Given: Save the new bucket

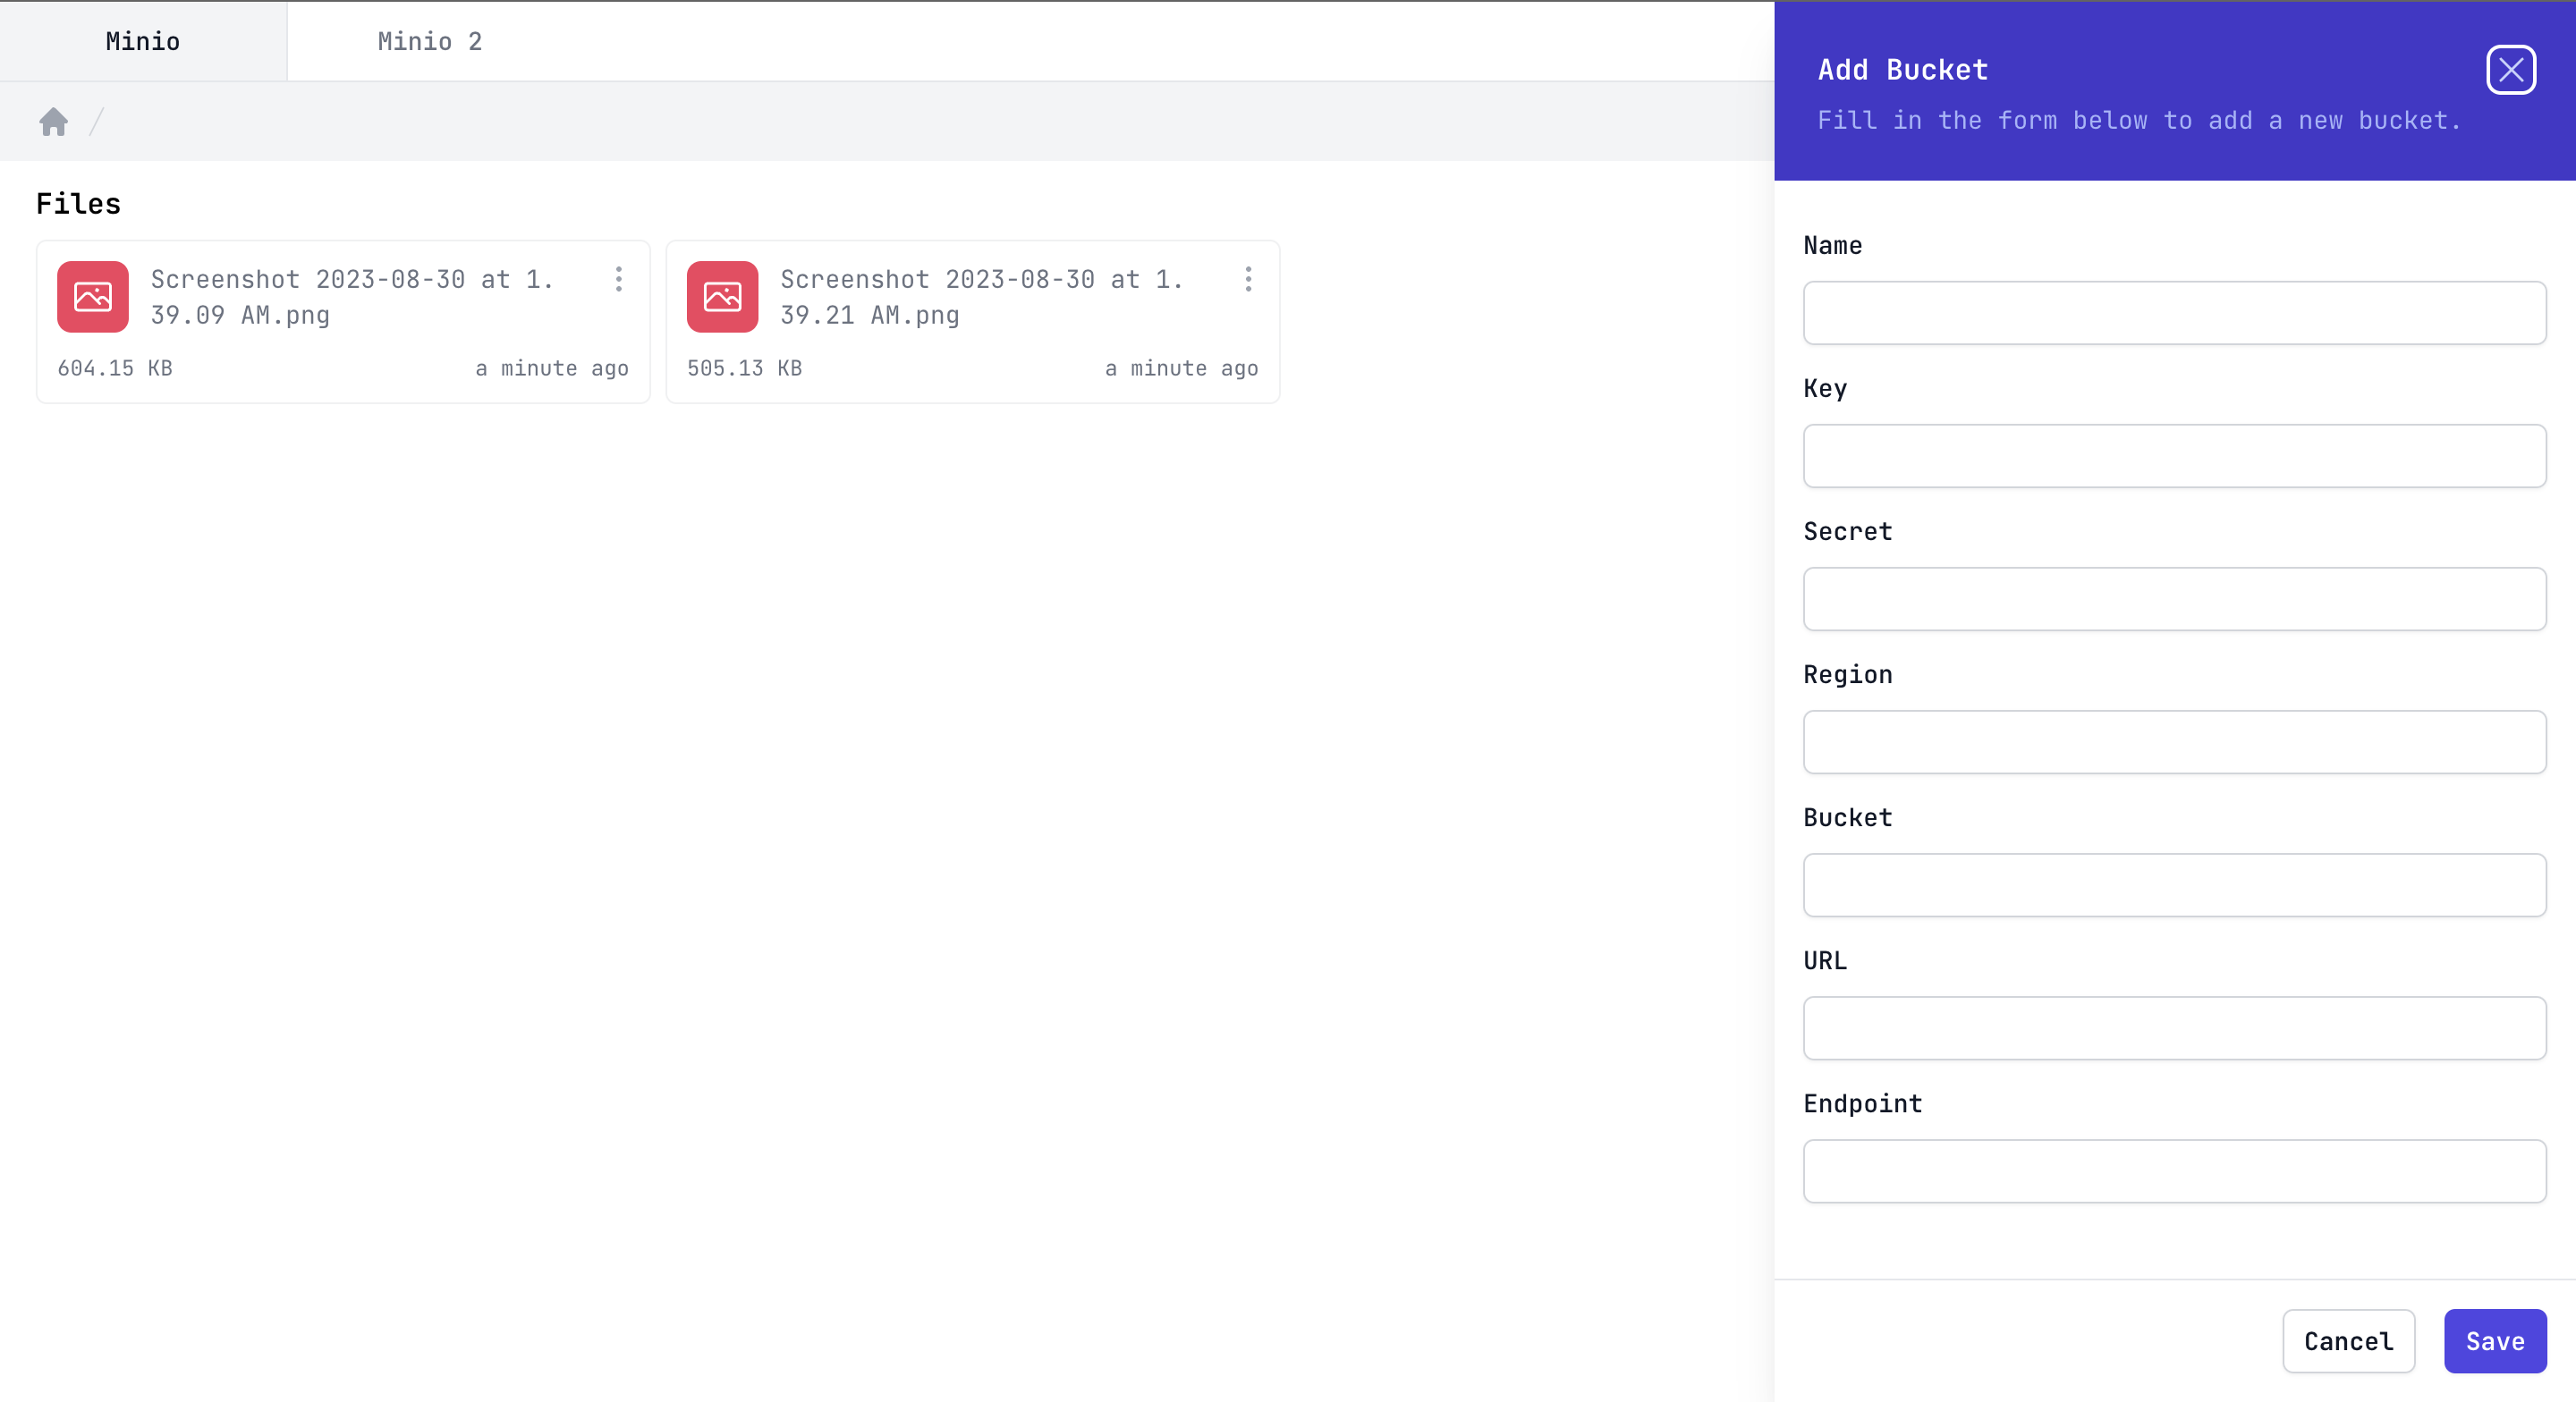Looking at the screenshot, I should 2494,1341.
